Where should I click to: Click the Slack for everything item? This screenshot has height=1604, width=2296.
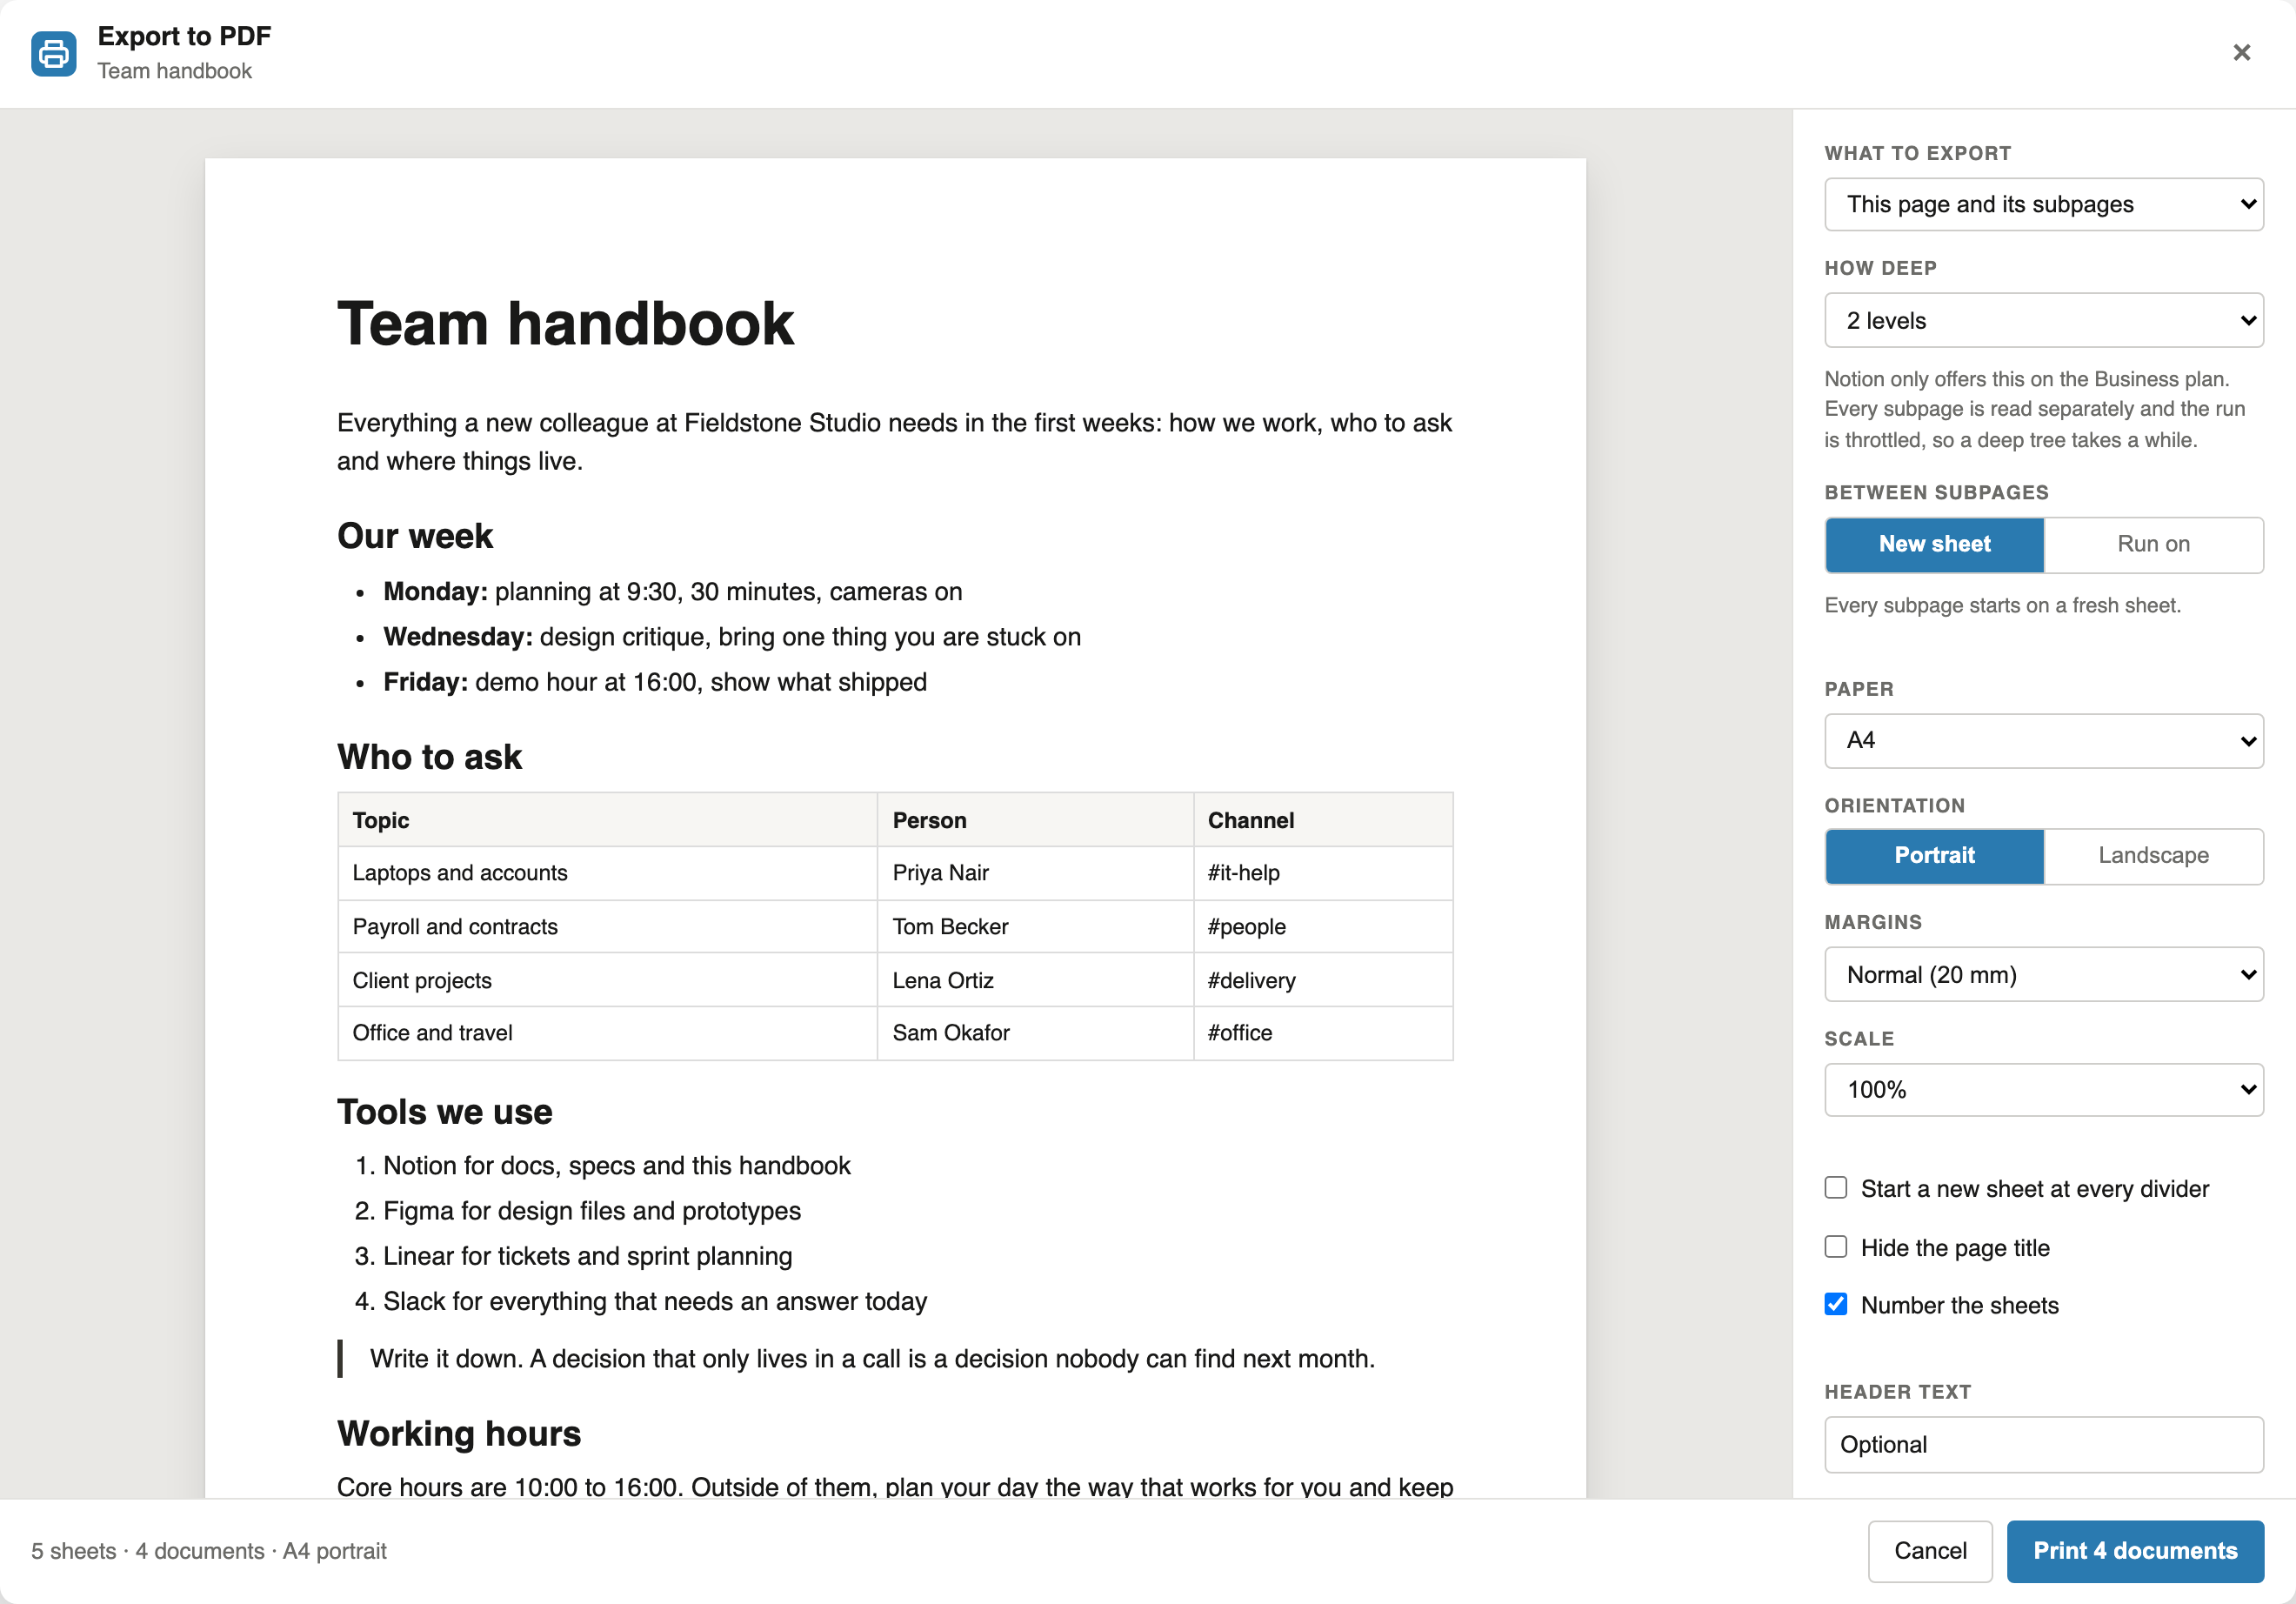[655, 1301]
